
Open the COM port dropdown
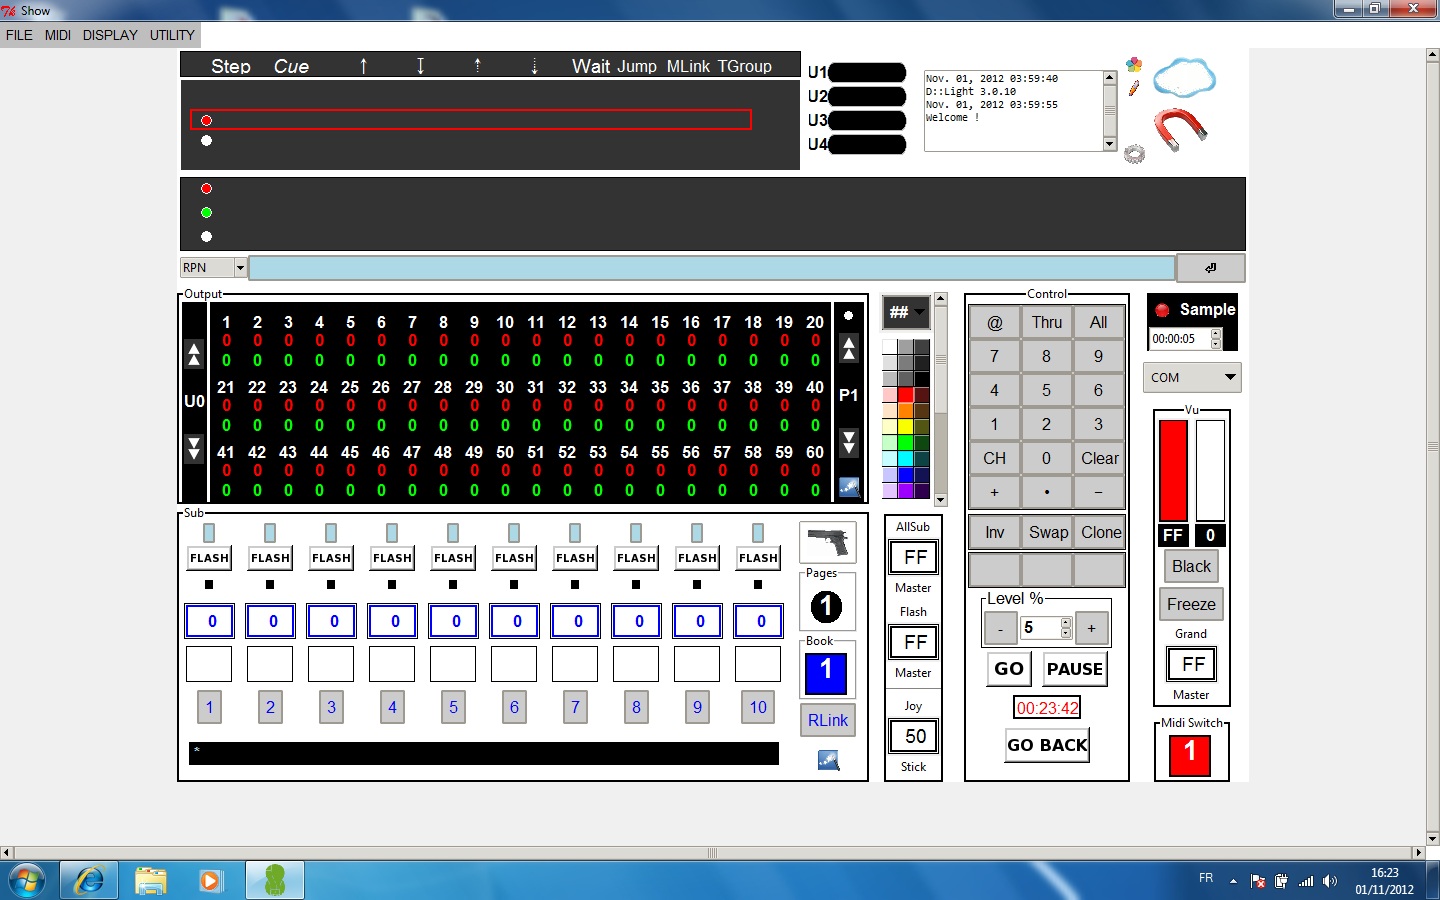(x=1230, y=377)
